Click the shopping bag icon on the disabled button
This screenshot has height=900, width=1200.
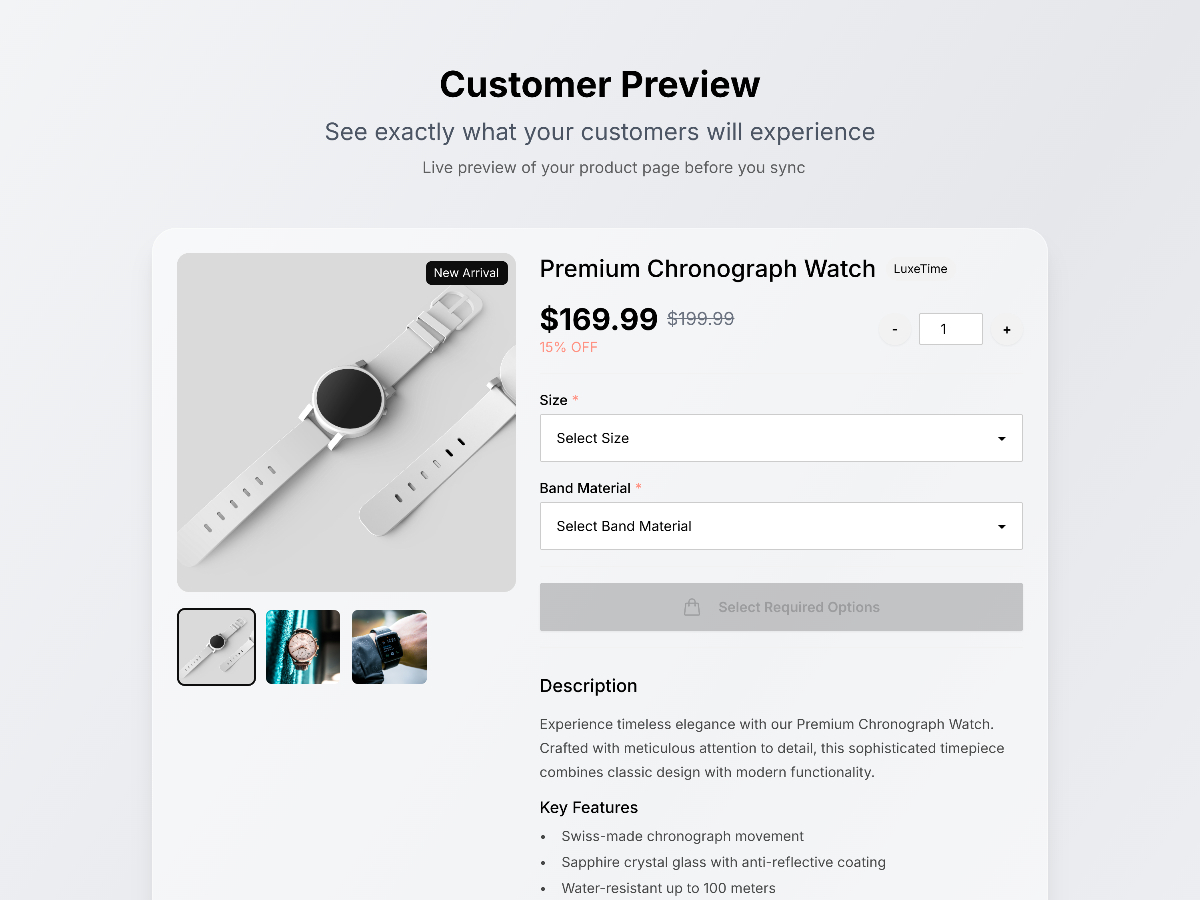click(x=691, y=607)
